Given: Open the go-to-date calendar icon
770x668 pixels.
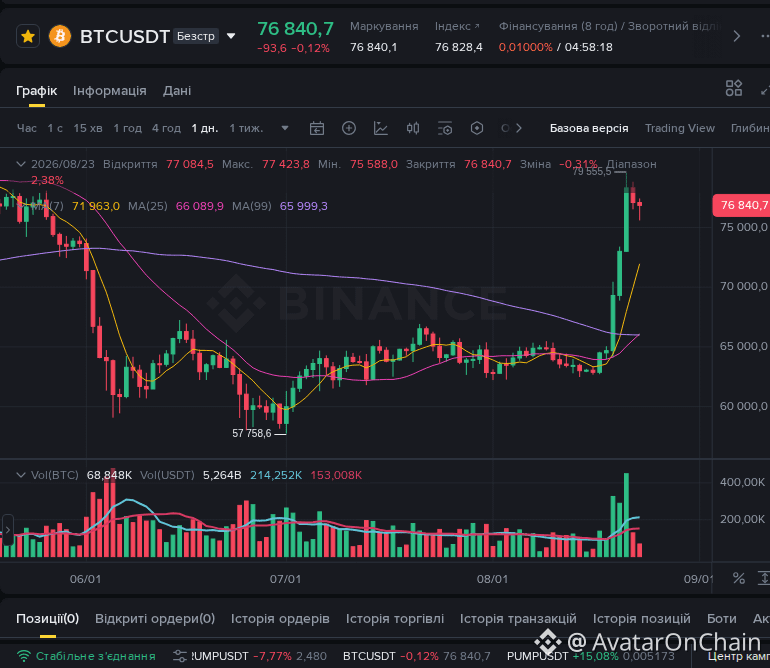Looking at the screenshot, I should 317,129.
